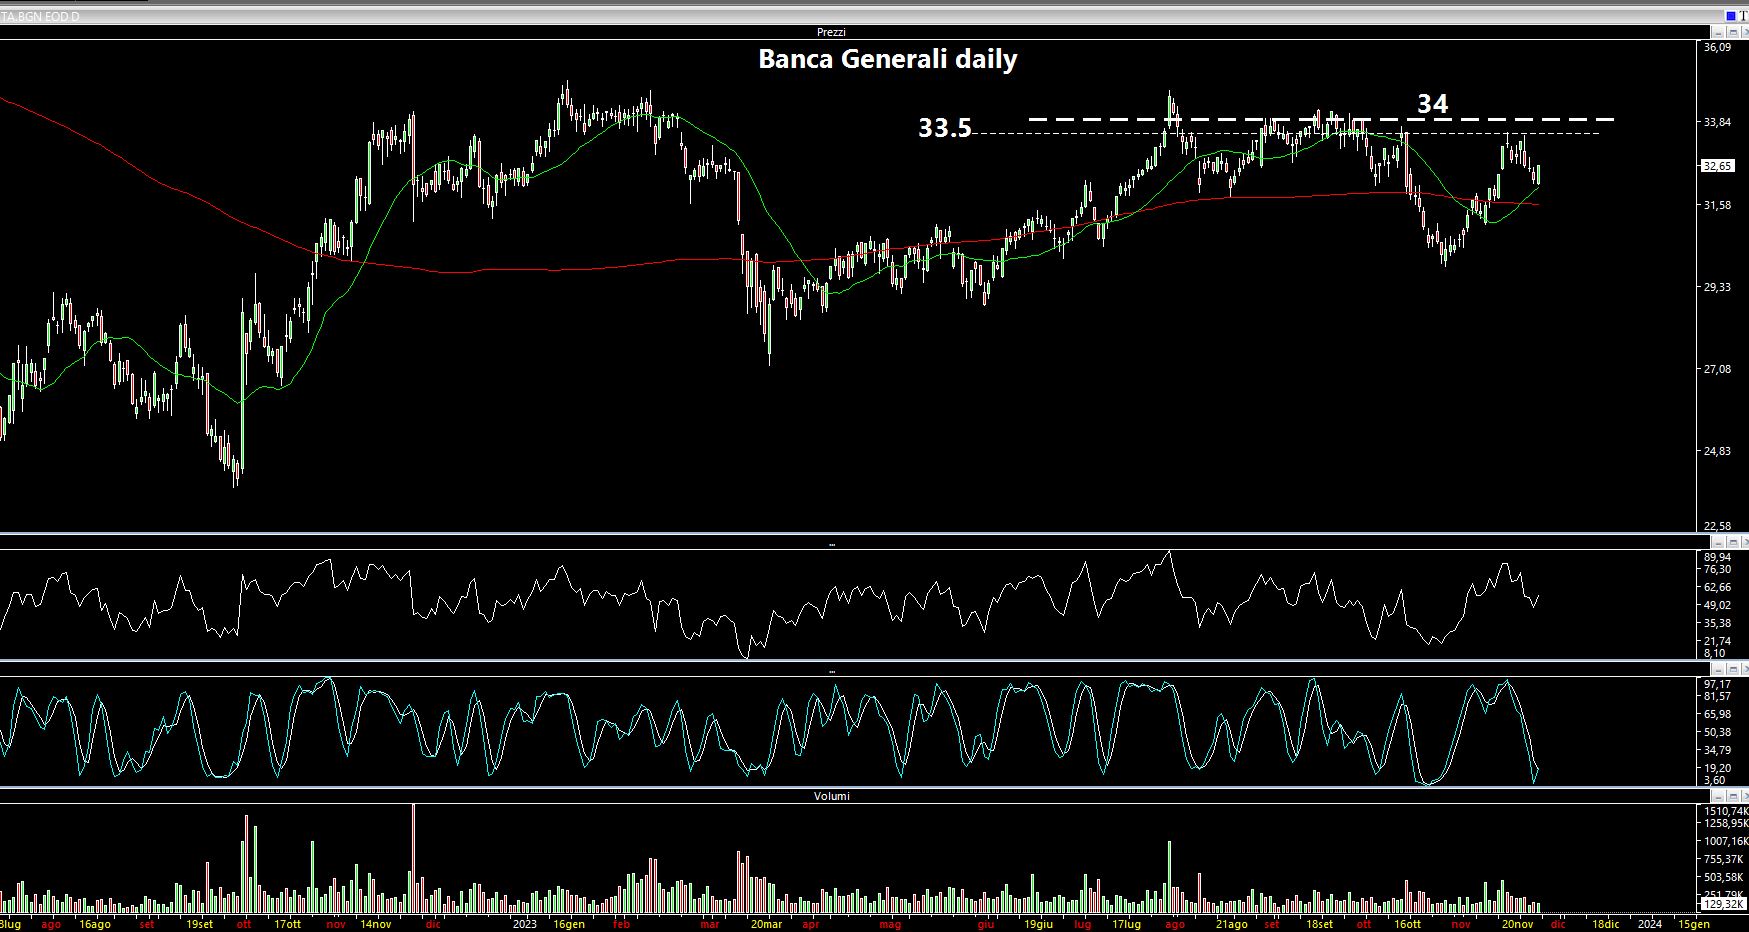Click the 20nov date axis label
This screenshot has width=1749, height=932.
point(1518,925)
